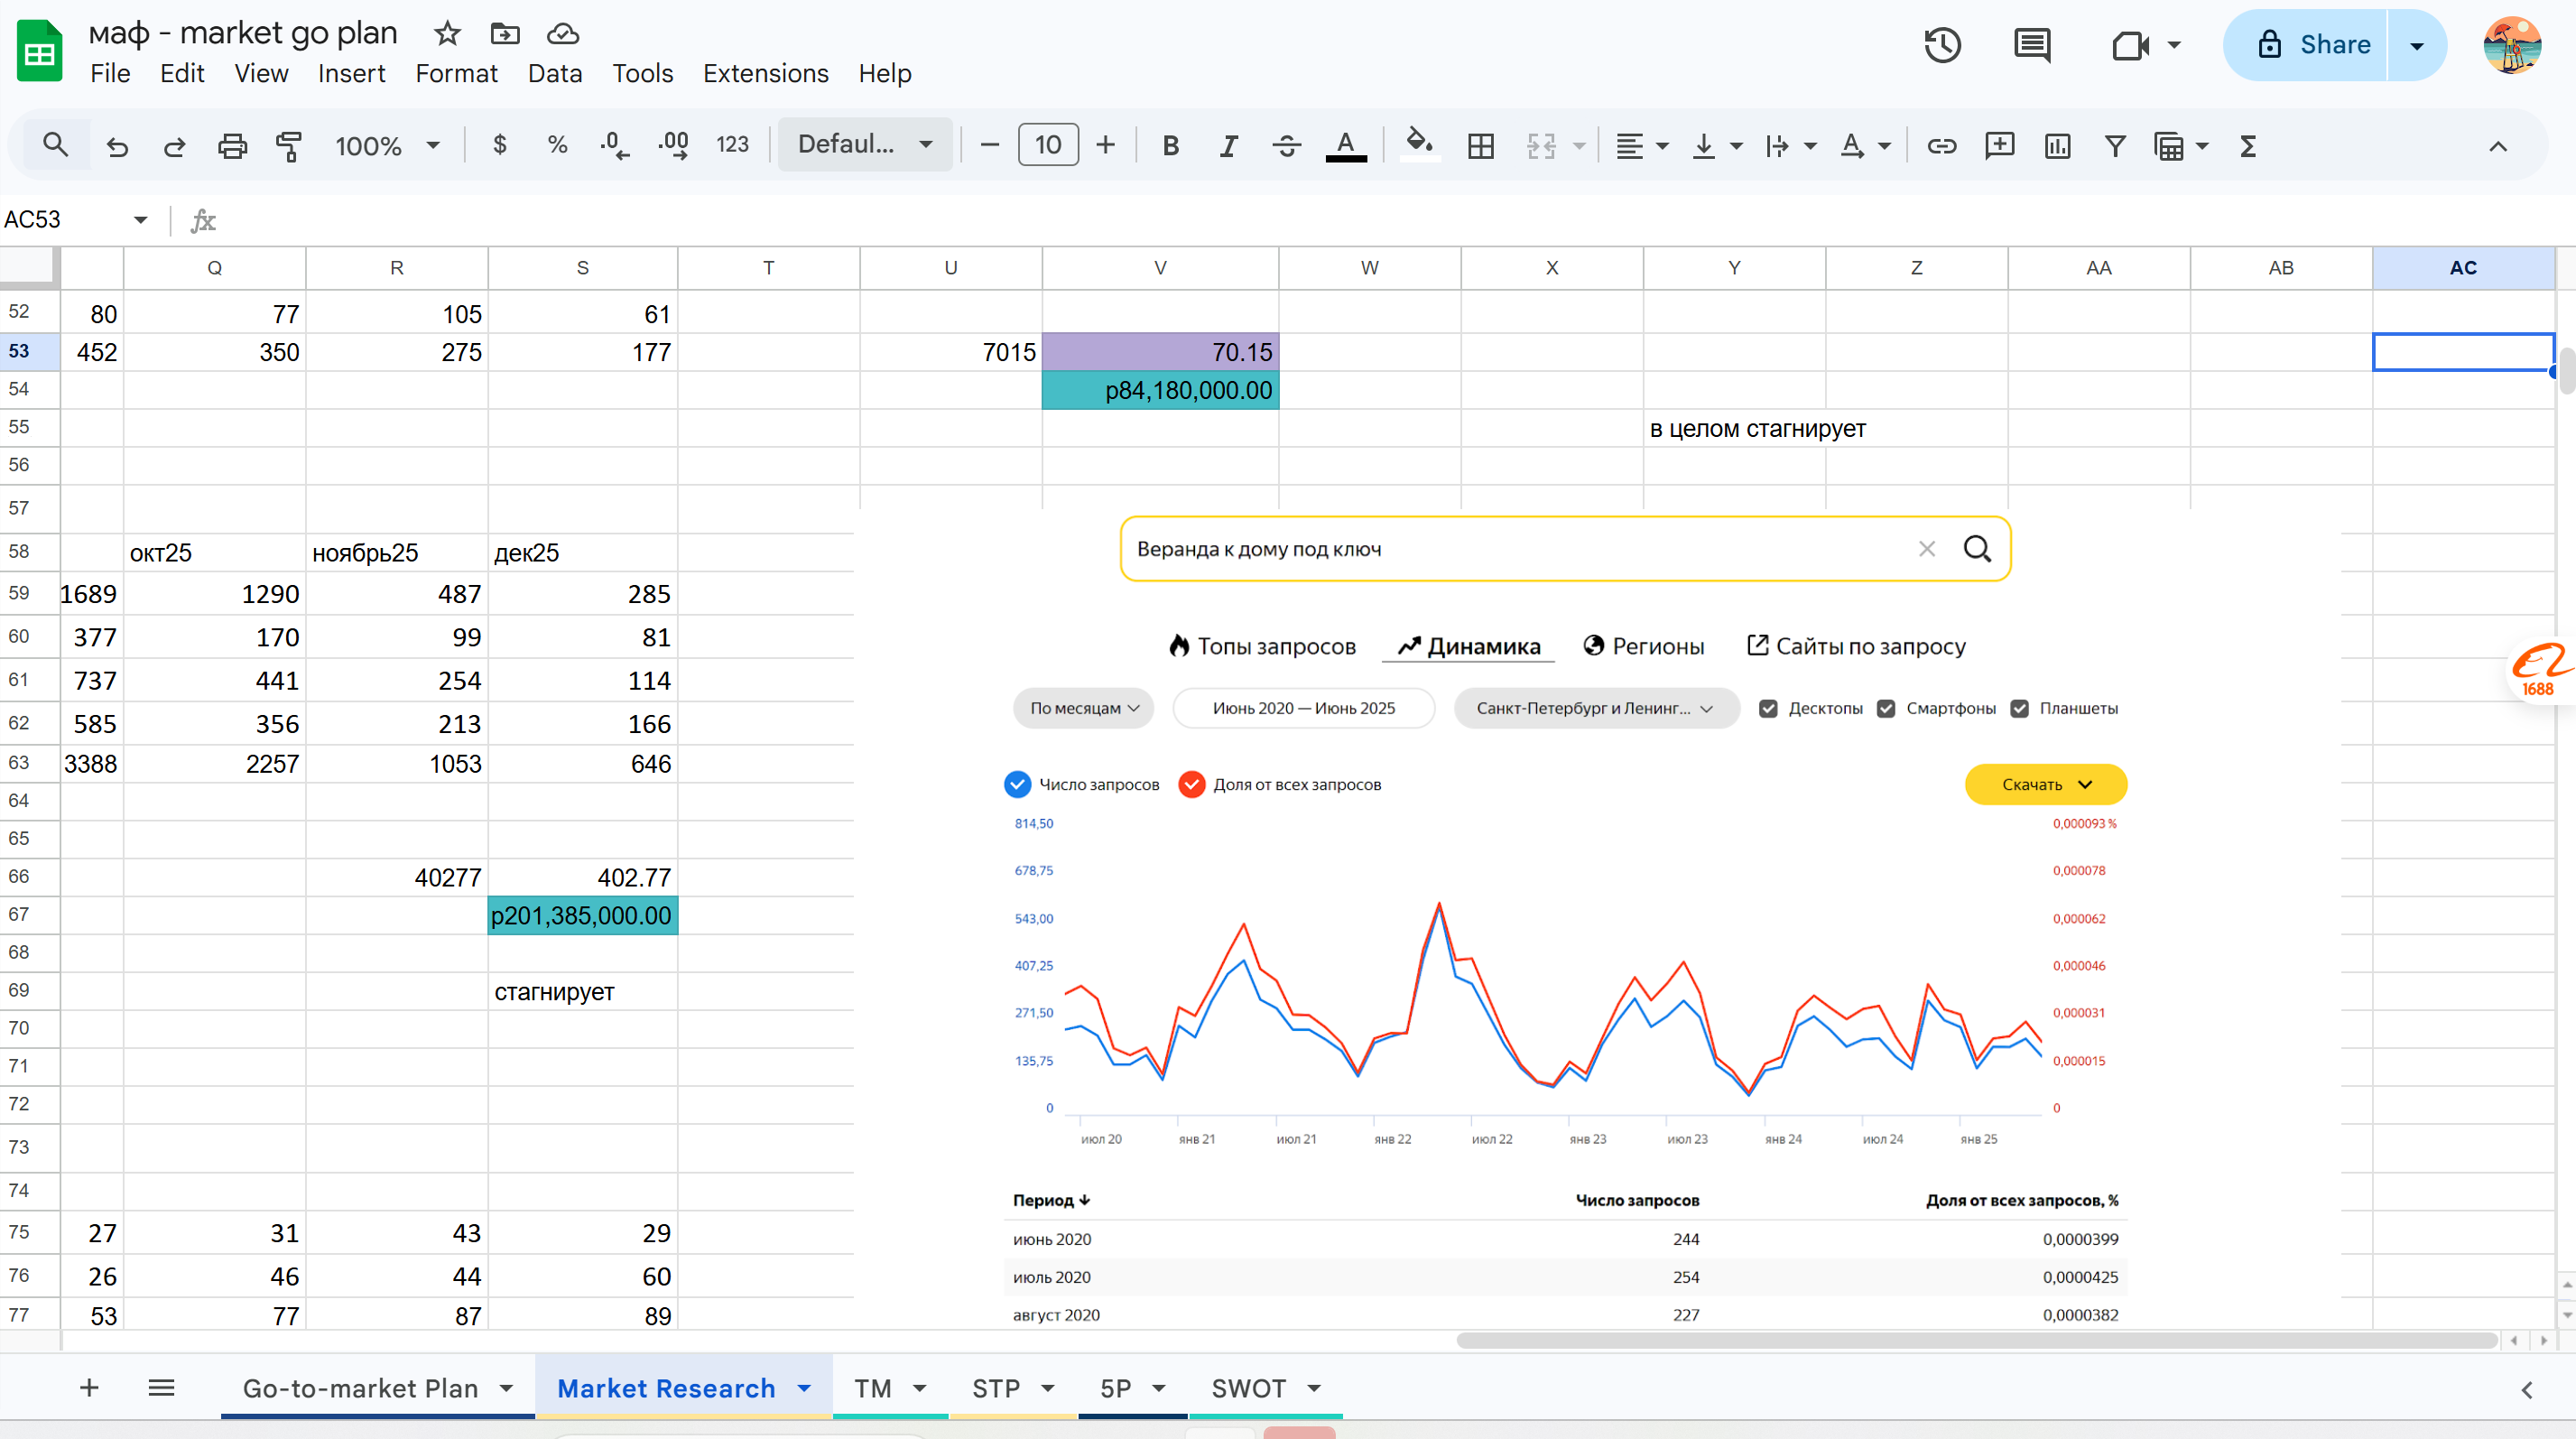Expand the Default font dropdown

click(865, 145)
